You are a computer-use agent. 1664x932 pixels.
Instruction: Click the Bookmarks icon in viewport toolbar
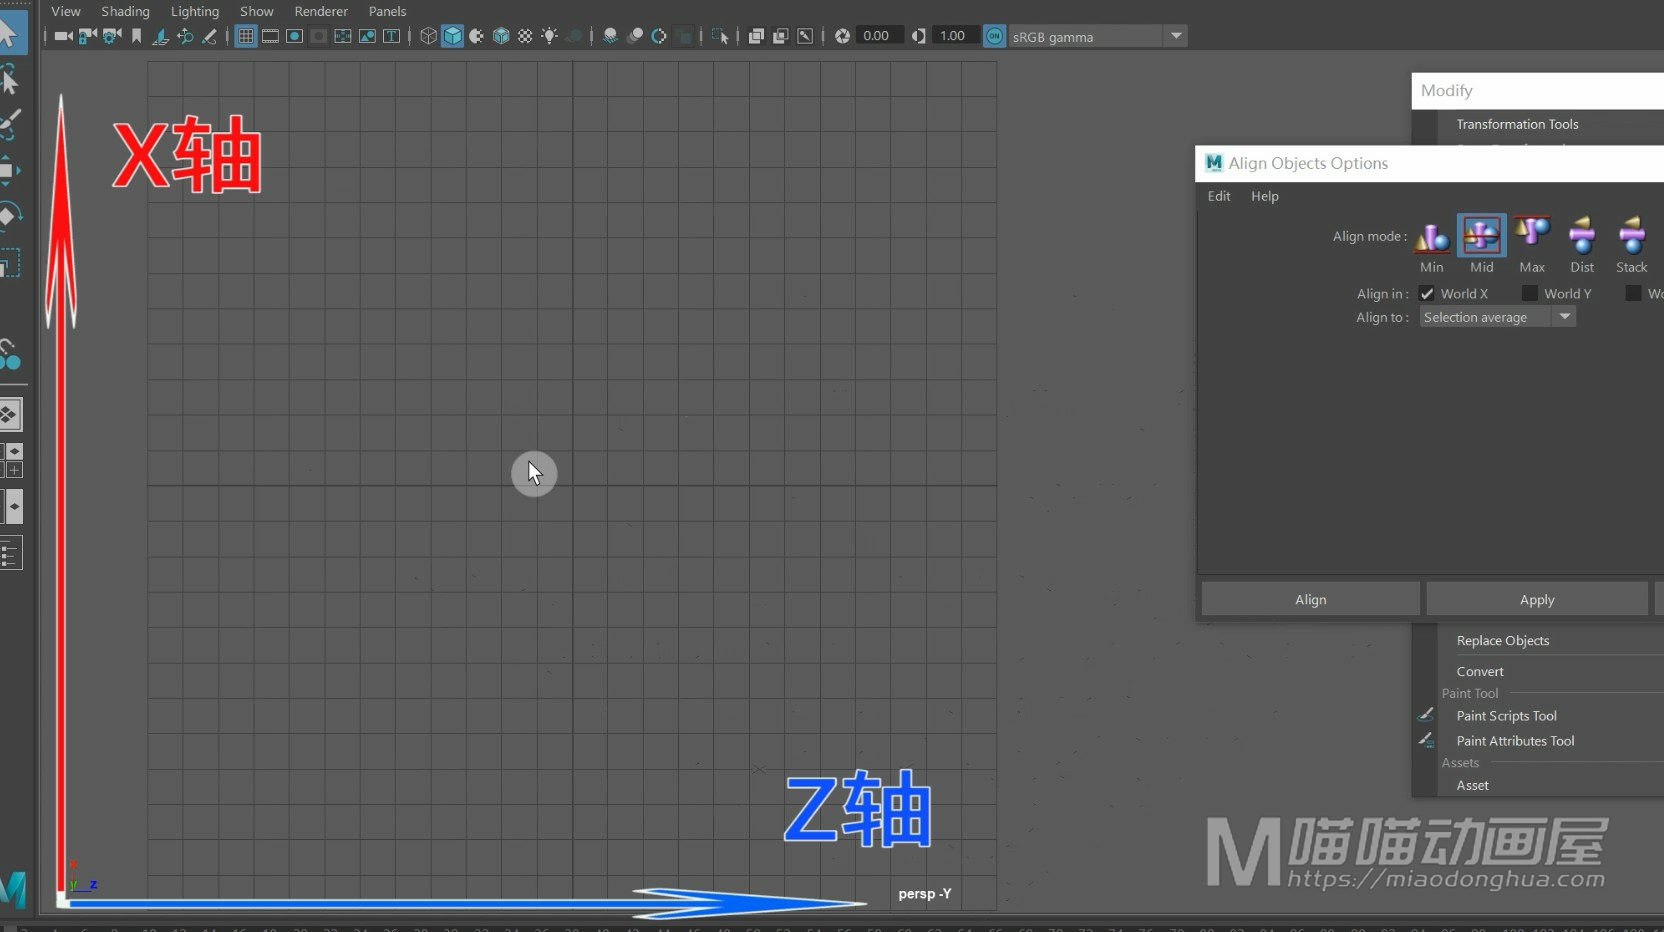[137, 36]
